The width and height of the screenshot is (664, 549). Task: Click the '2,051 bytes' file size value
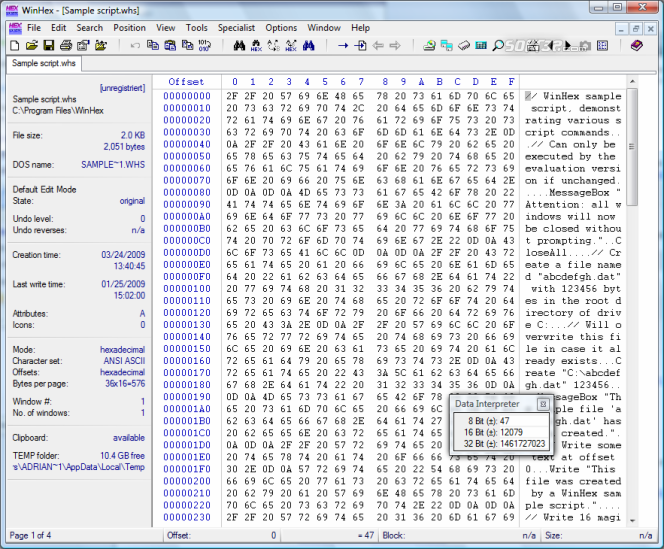pos(124,147)
